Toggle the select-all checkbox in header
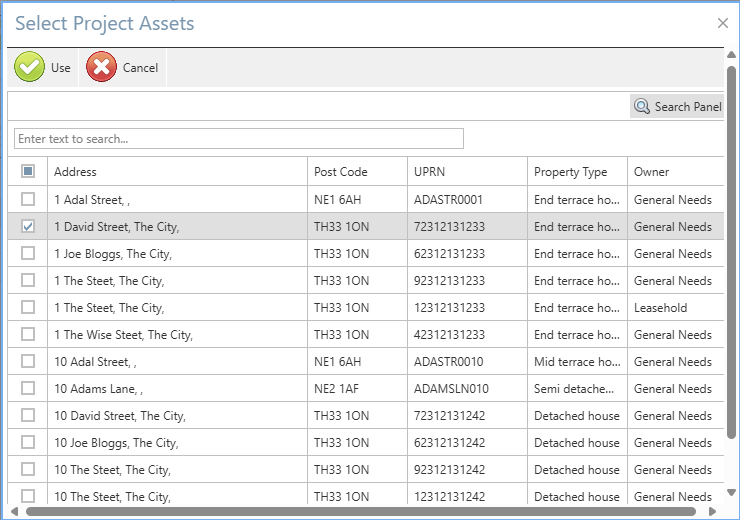This screenshot has height=520, width=740. coord(28,172)
